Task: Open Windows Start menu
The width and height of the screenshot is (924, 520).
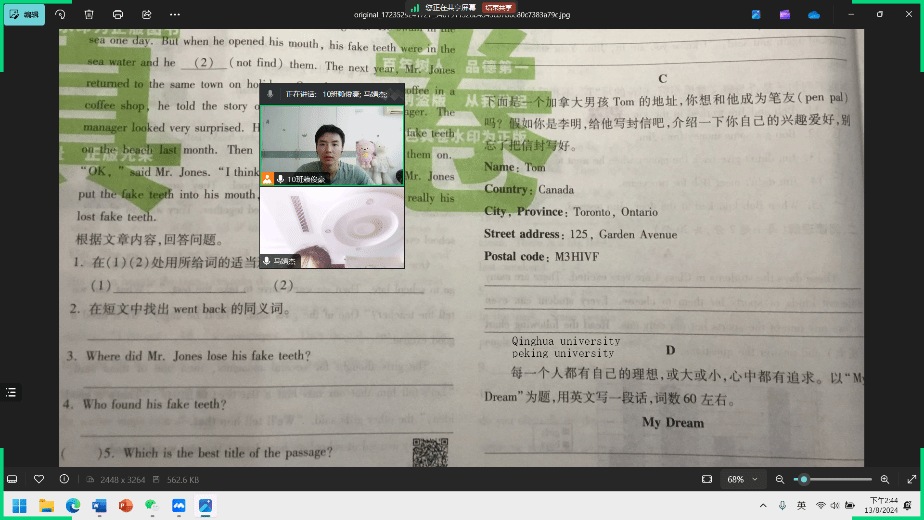Action: (x=19, y=506)
